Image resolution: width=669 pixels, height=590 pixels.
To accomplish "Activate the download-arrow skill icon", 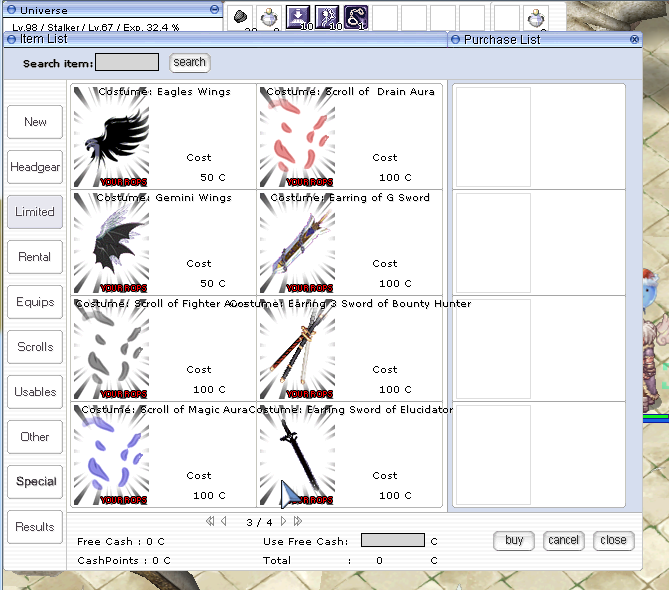I will click(298, 17).
